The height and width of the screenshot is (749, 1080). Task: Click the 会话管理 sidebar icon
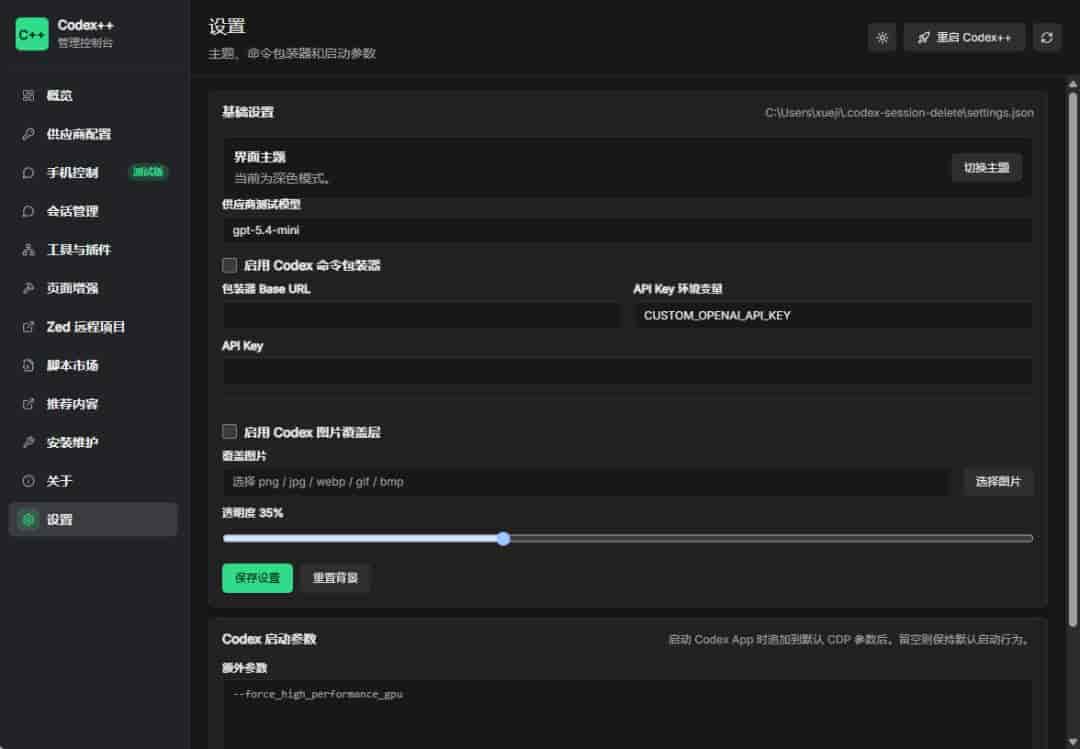28,212
